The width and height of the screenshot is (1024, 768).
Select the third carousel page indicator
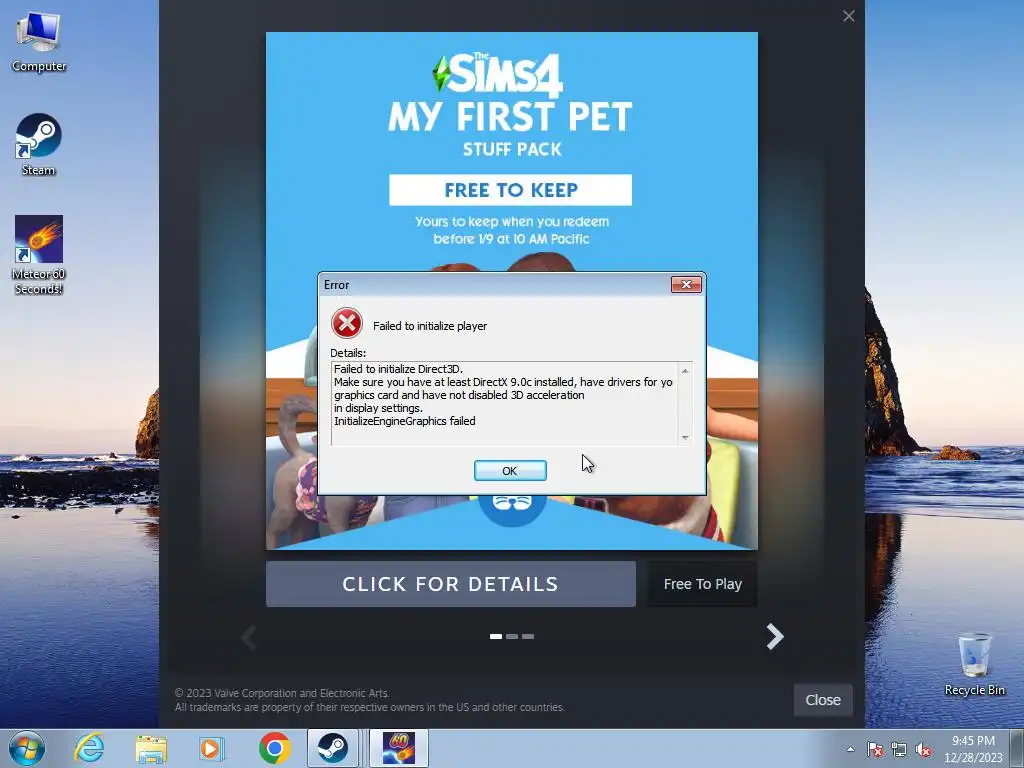tap(528, 636)
